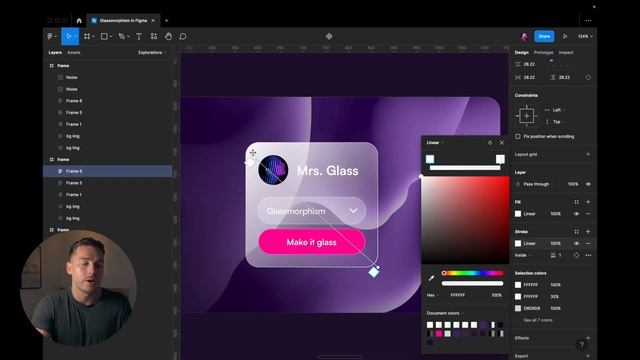The width and height of the screenshot is (640, 360).
Task: Click the Mrs. Glass avatar image
Action: pos(273,170)
